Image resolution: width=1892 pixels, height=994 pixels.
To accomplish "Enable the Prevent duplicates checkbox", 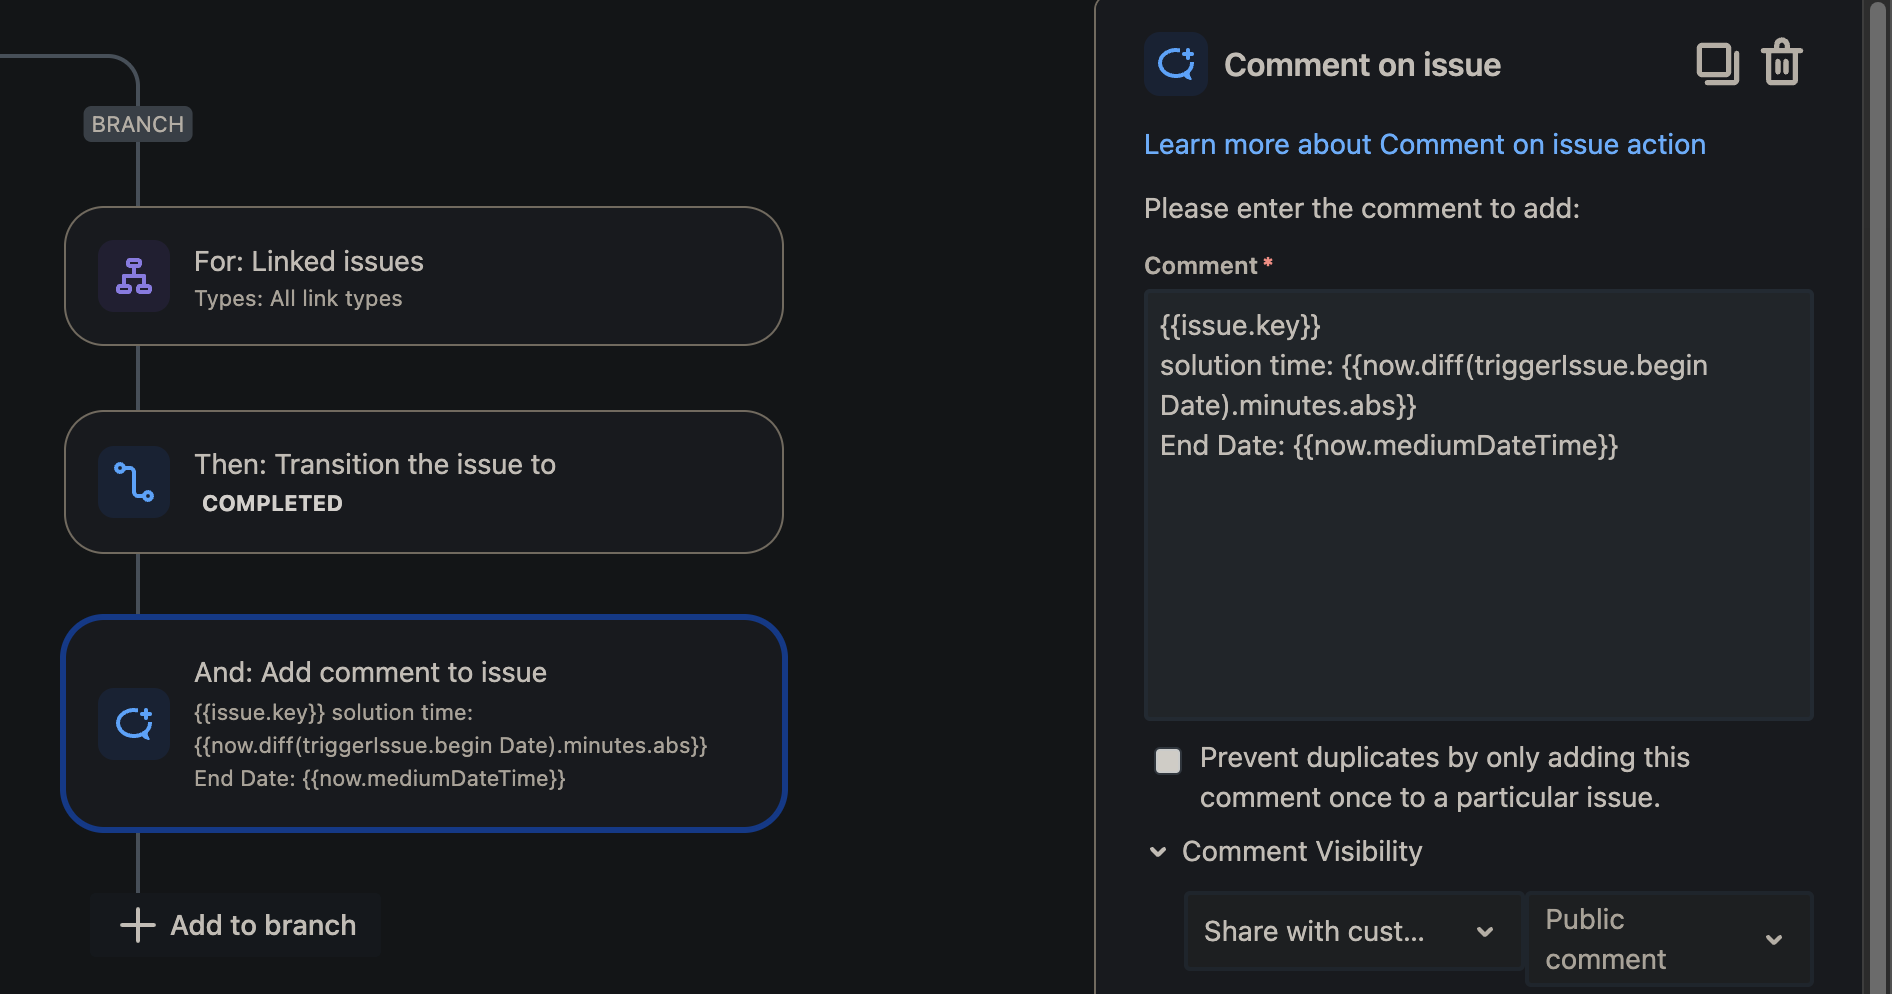I will 1168,761.
